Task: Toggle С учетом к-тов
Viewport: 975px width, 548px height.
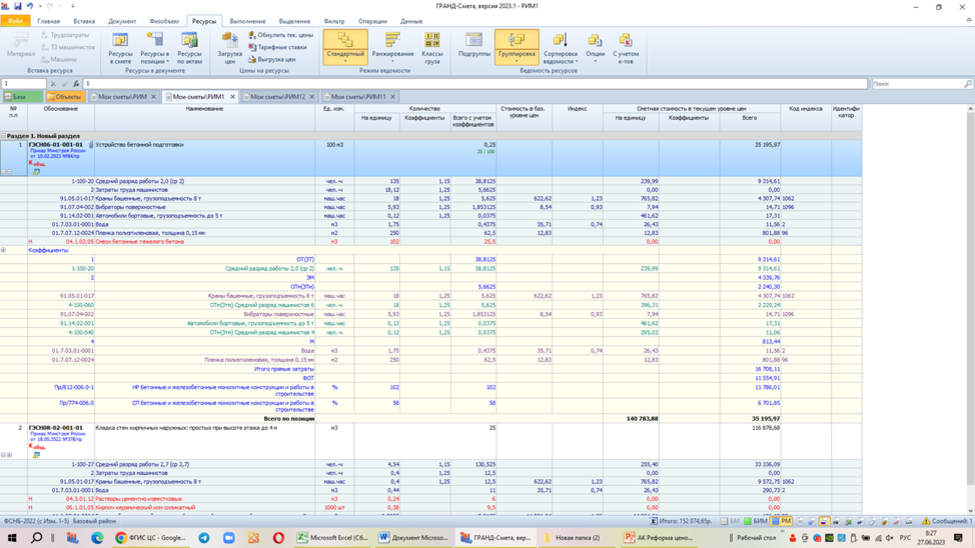Action: [x=626, y=48]
